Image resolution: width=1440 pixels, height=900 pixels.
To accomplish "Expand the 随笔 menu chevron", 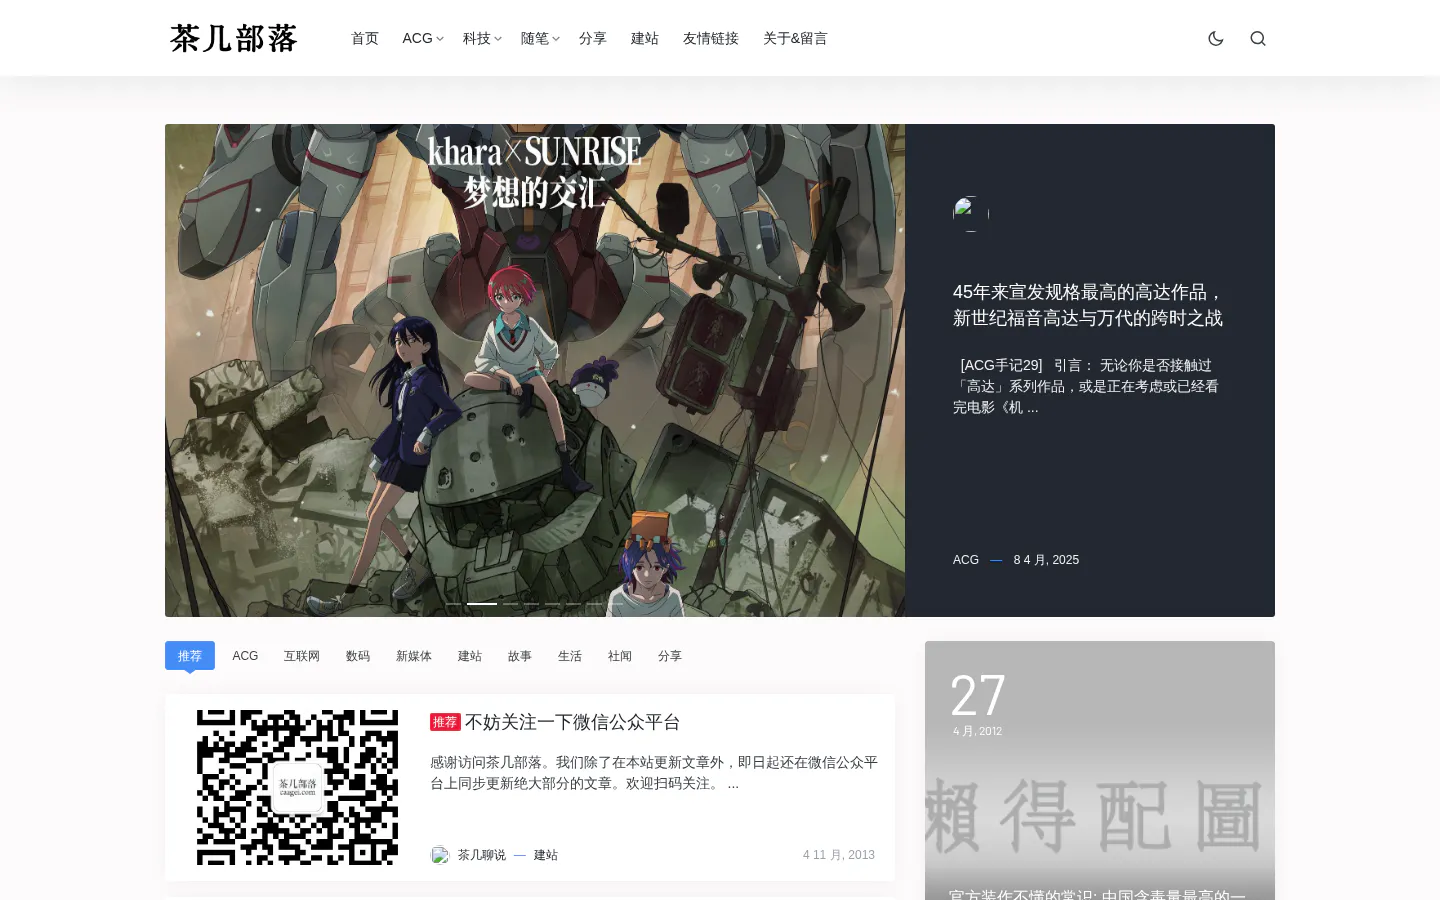I will coord(555,39).
